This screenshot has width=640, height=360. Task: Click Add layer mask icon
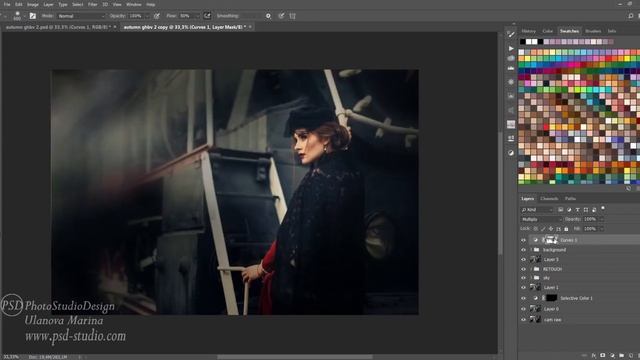pyautogui.click(x=602, y=356)
